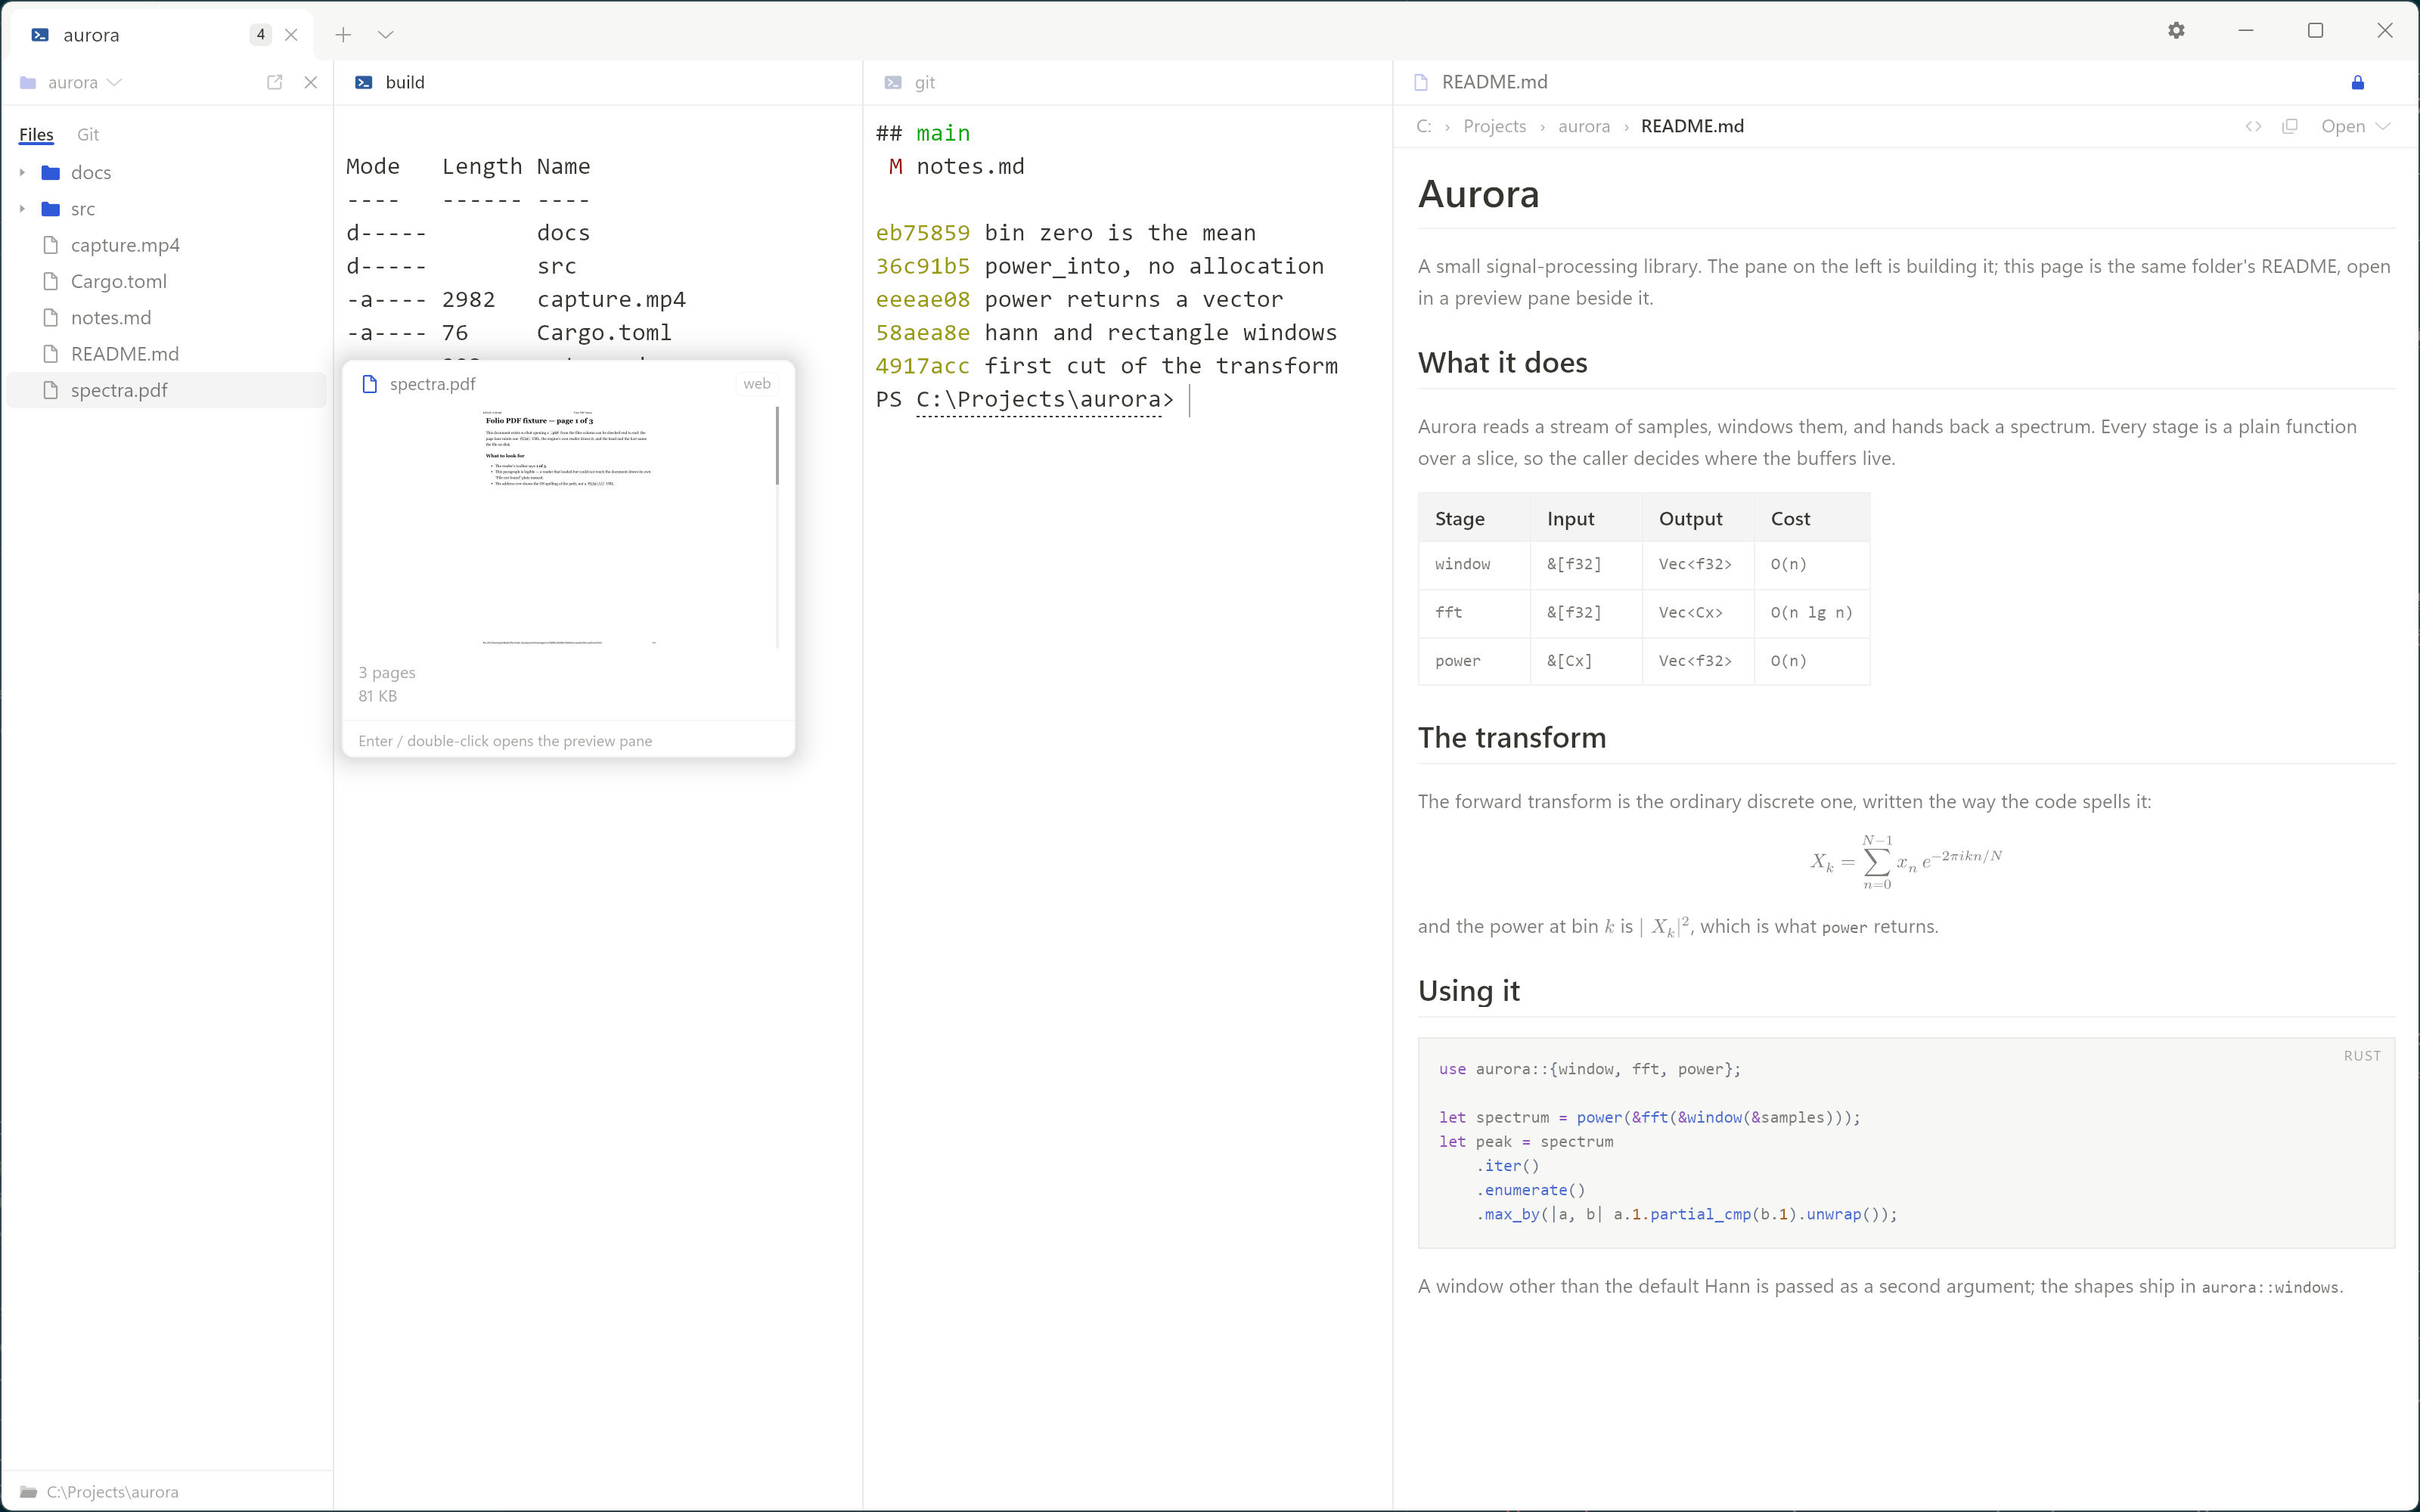The image size is (2420, 1512).
Task: Expand the aurora folder dropdown
Action: tap(114, 82)
